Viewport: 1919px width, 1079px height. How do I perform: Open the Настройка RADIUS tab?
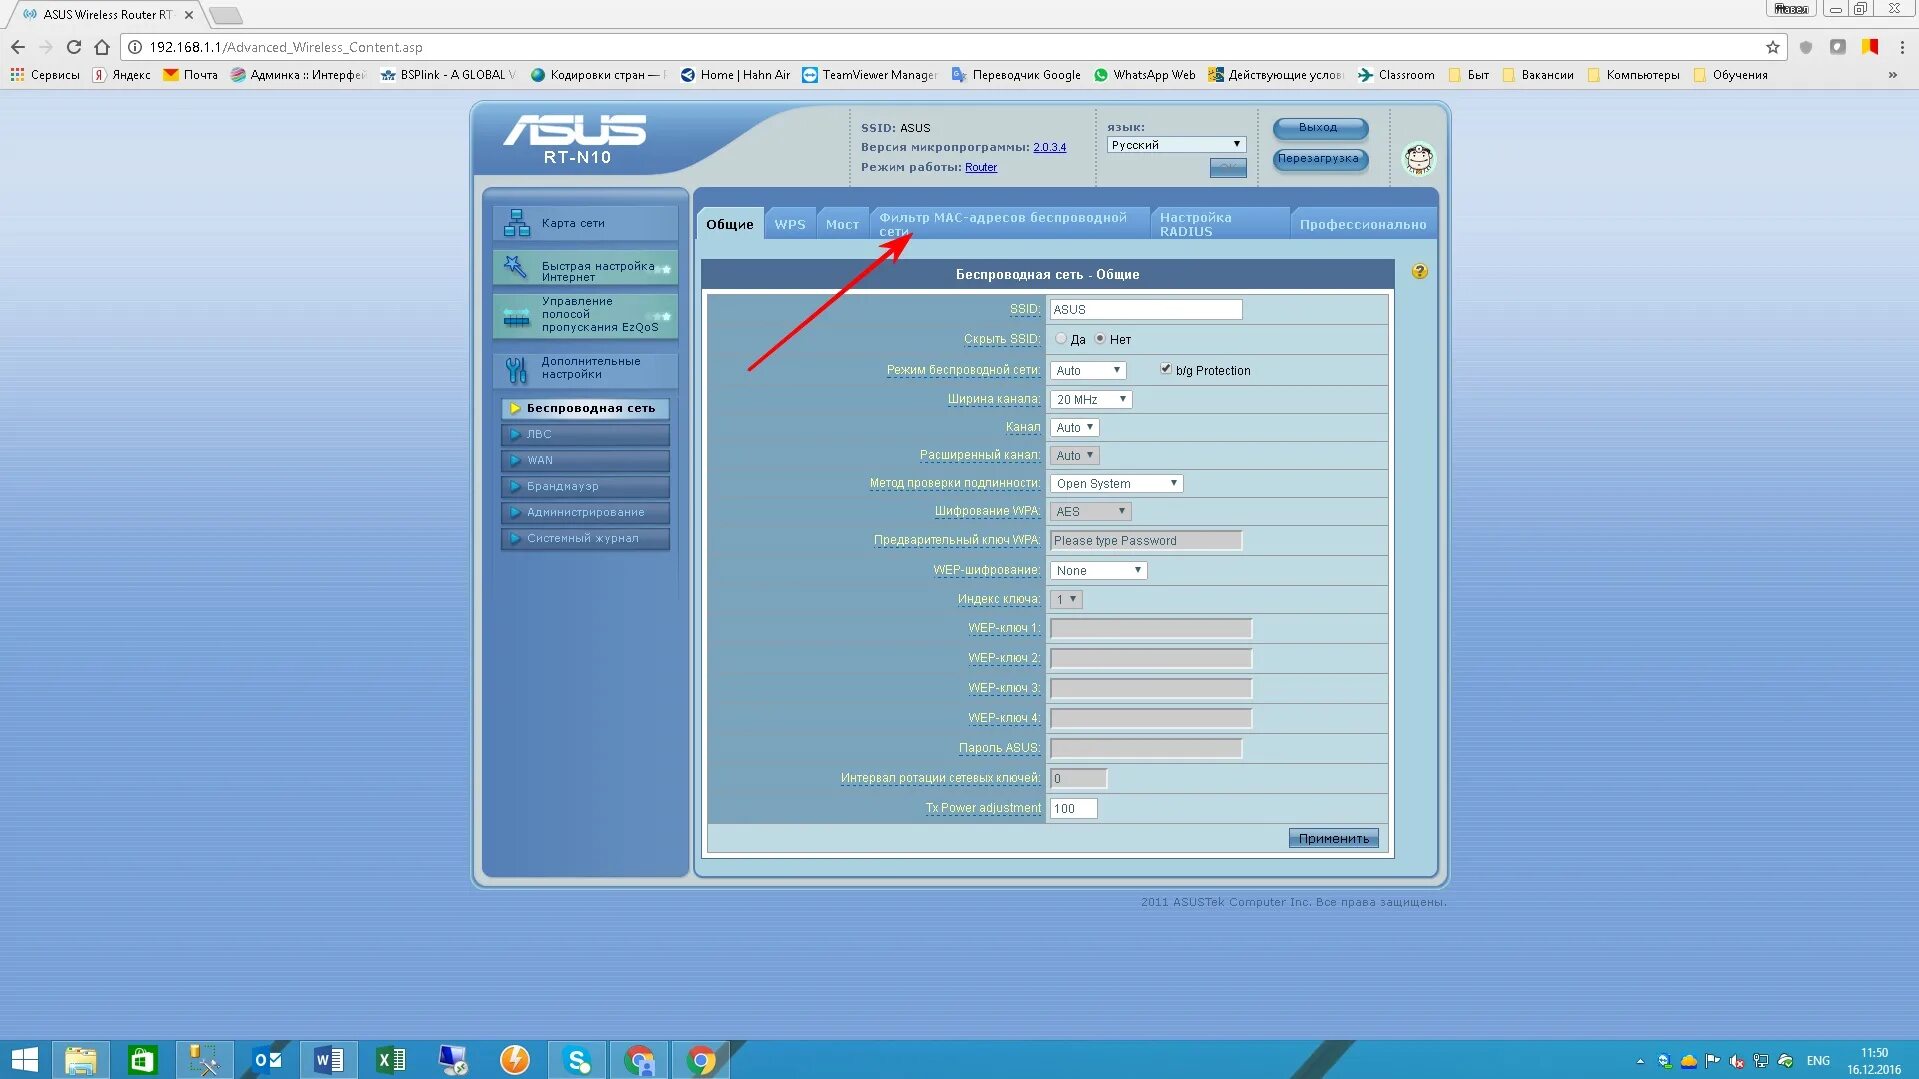[x=1219, y=224]
